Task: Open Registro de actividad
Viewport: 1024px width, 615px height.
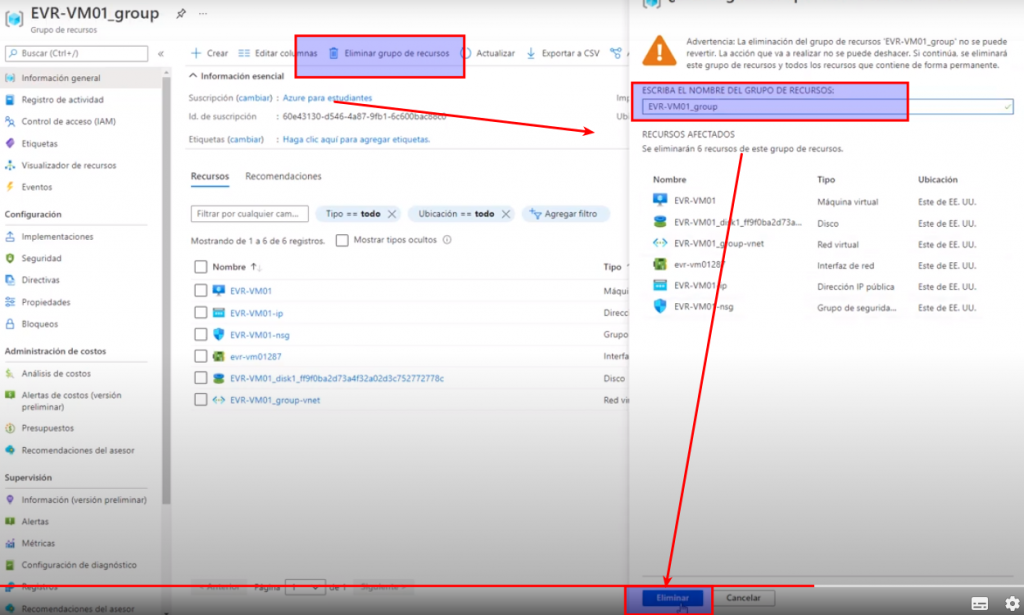Action: tap(62, 100)
